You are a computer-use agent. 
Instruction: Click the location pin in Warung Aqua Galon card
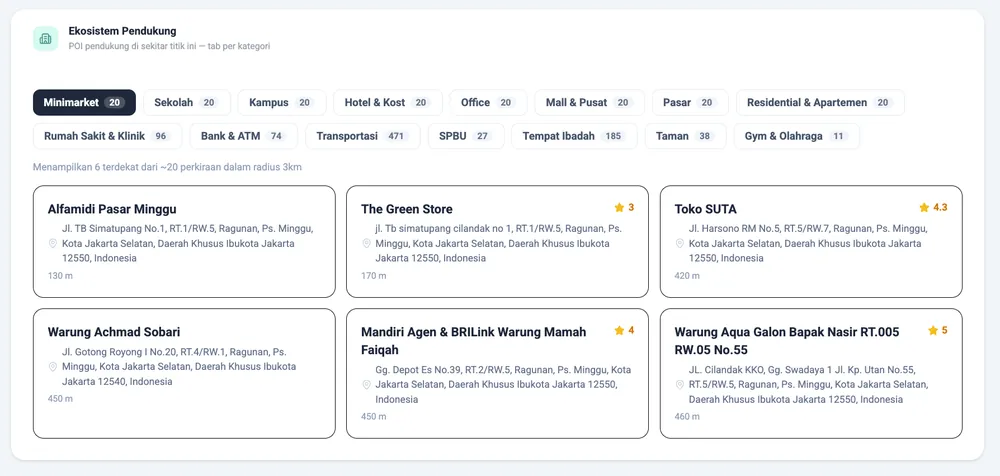680,385
